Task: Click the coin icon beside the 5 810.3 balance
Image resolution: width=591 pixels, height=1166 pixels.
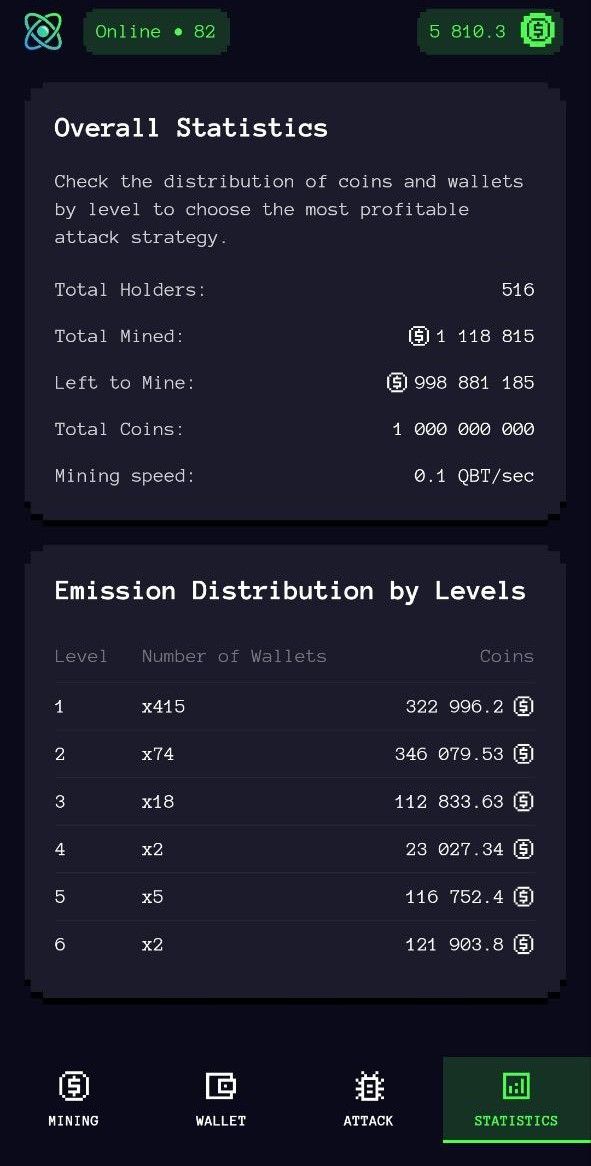Action: tap(539, 31)
